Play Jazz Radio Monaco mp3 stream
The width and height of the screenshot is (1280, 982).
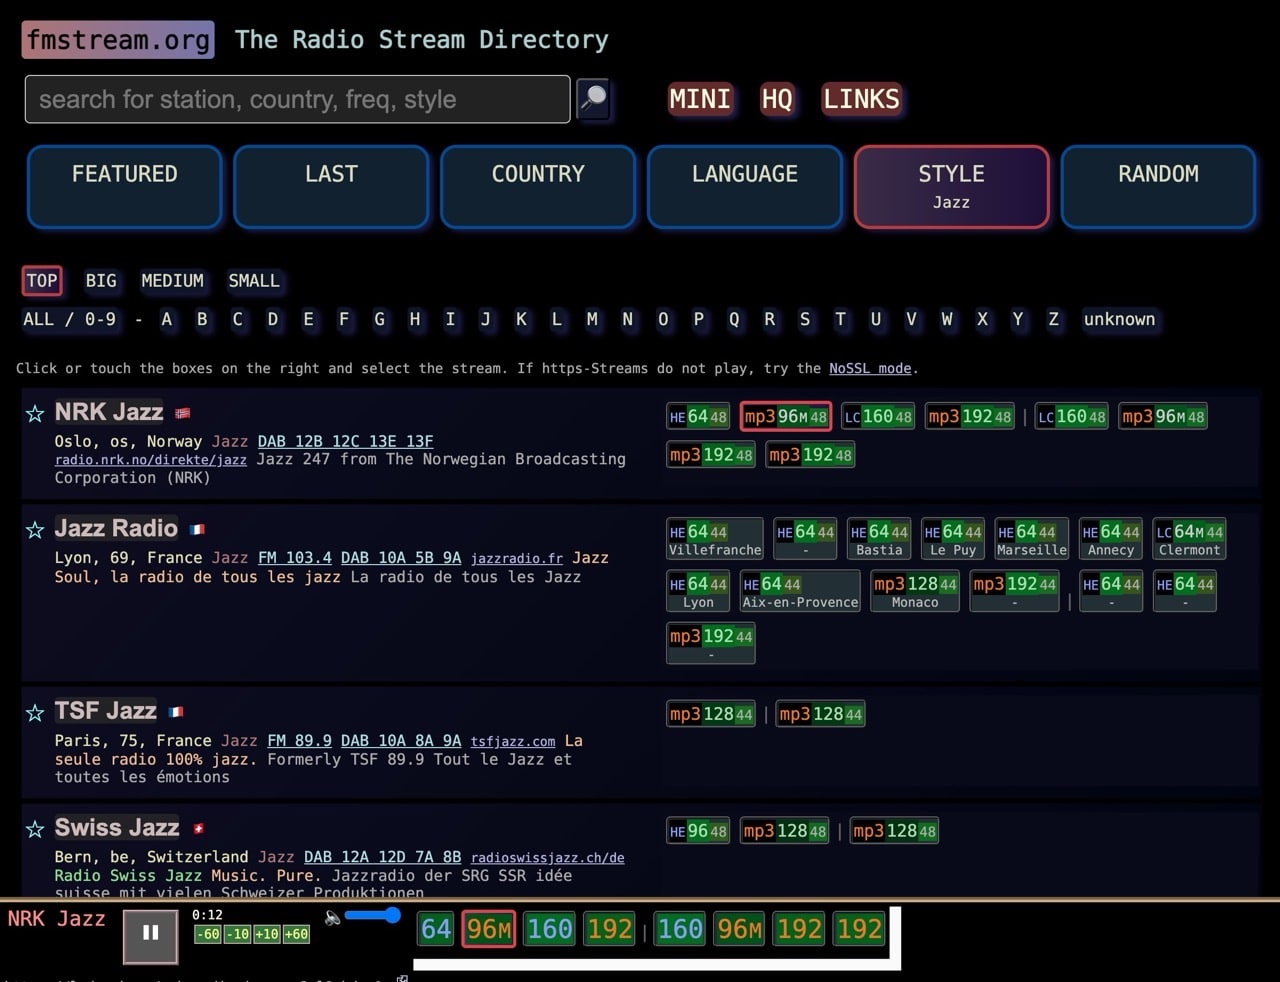tap(915, 591)
